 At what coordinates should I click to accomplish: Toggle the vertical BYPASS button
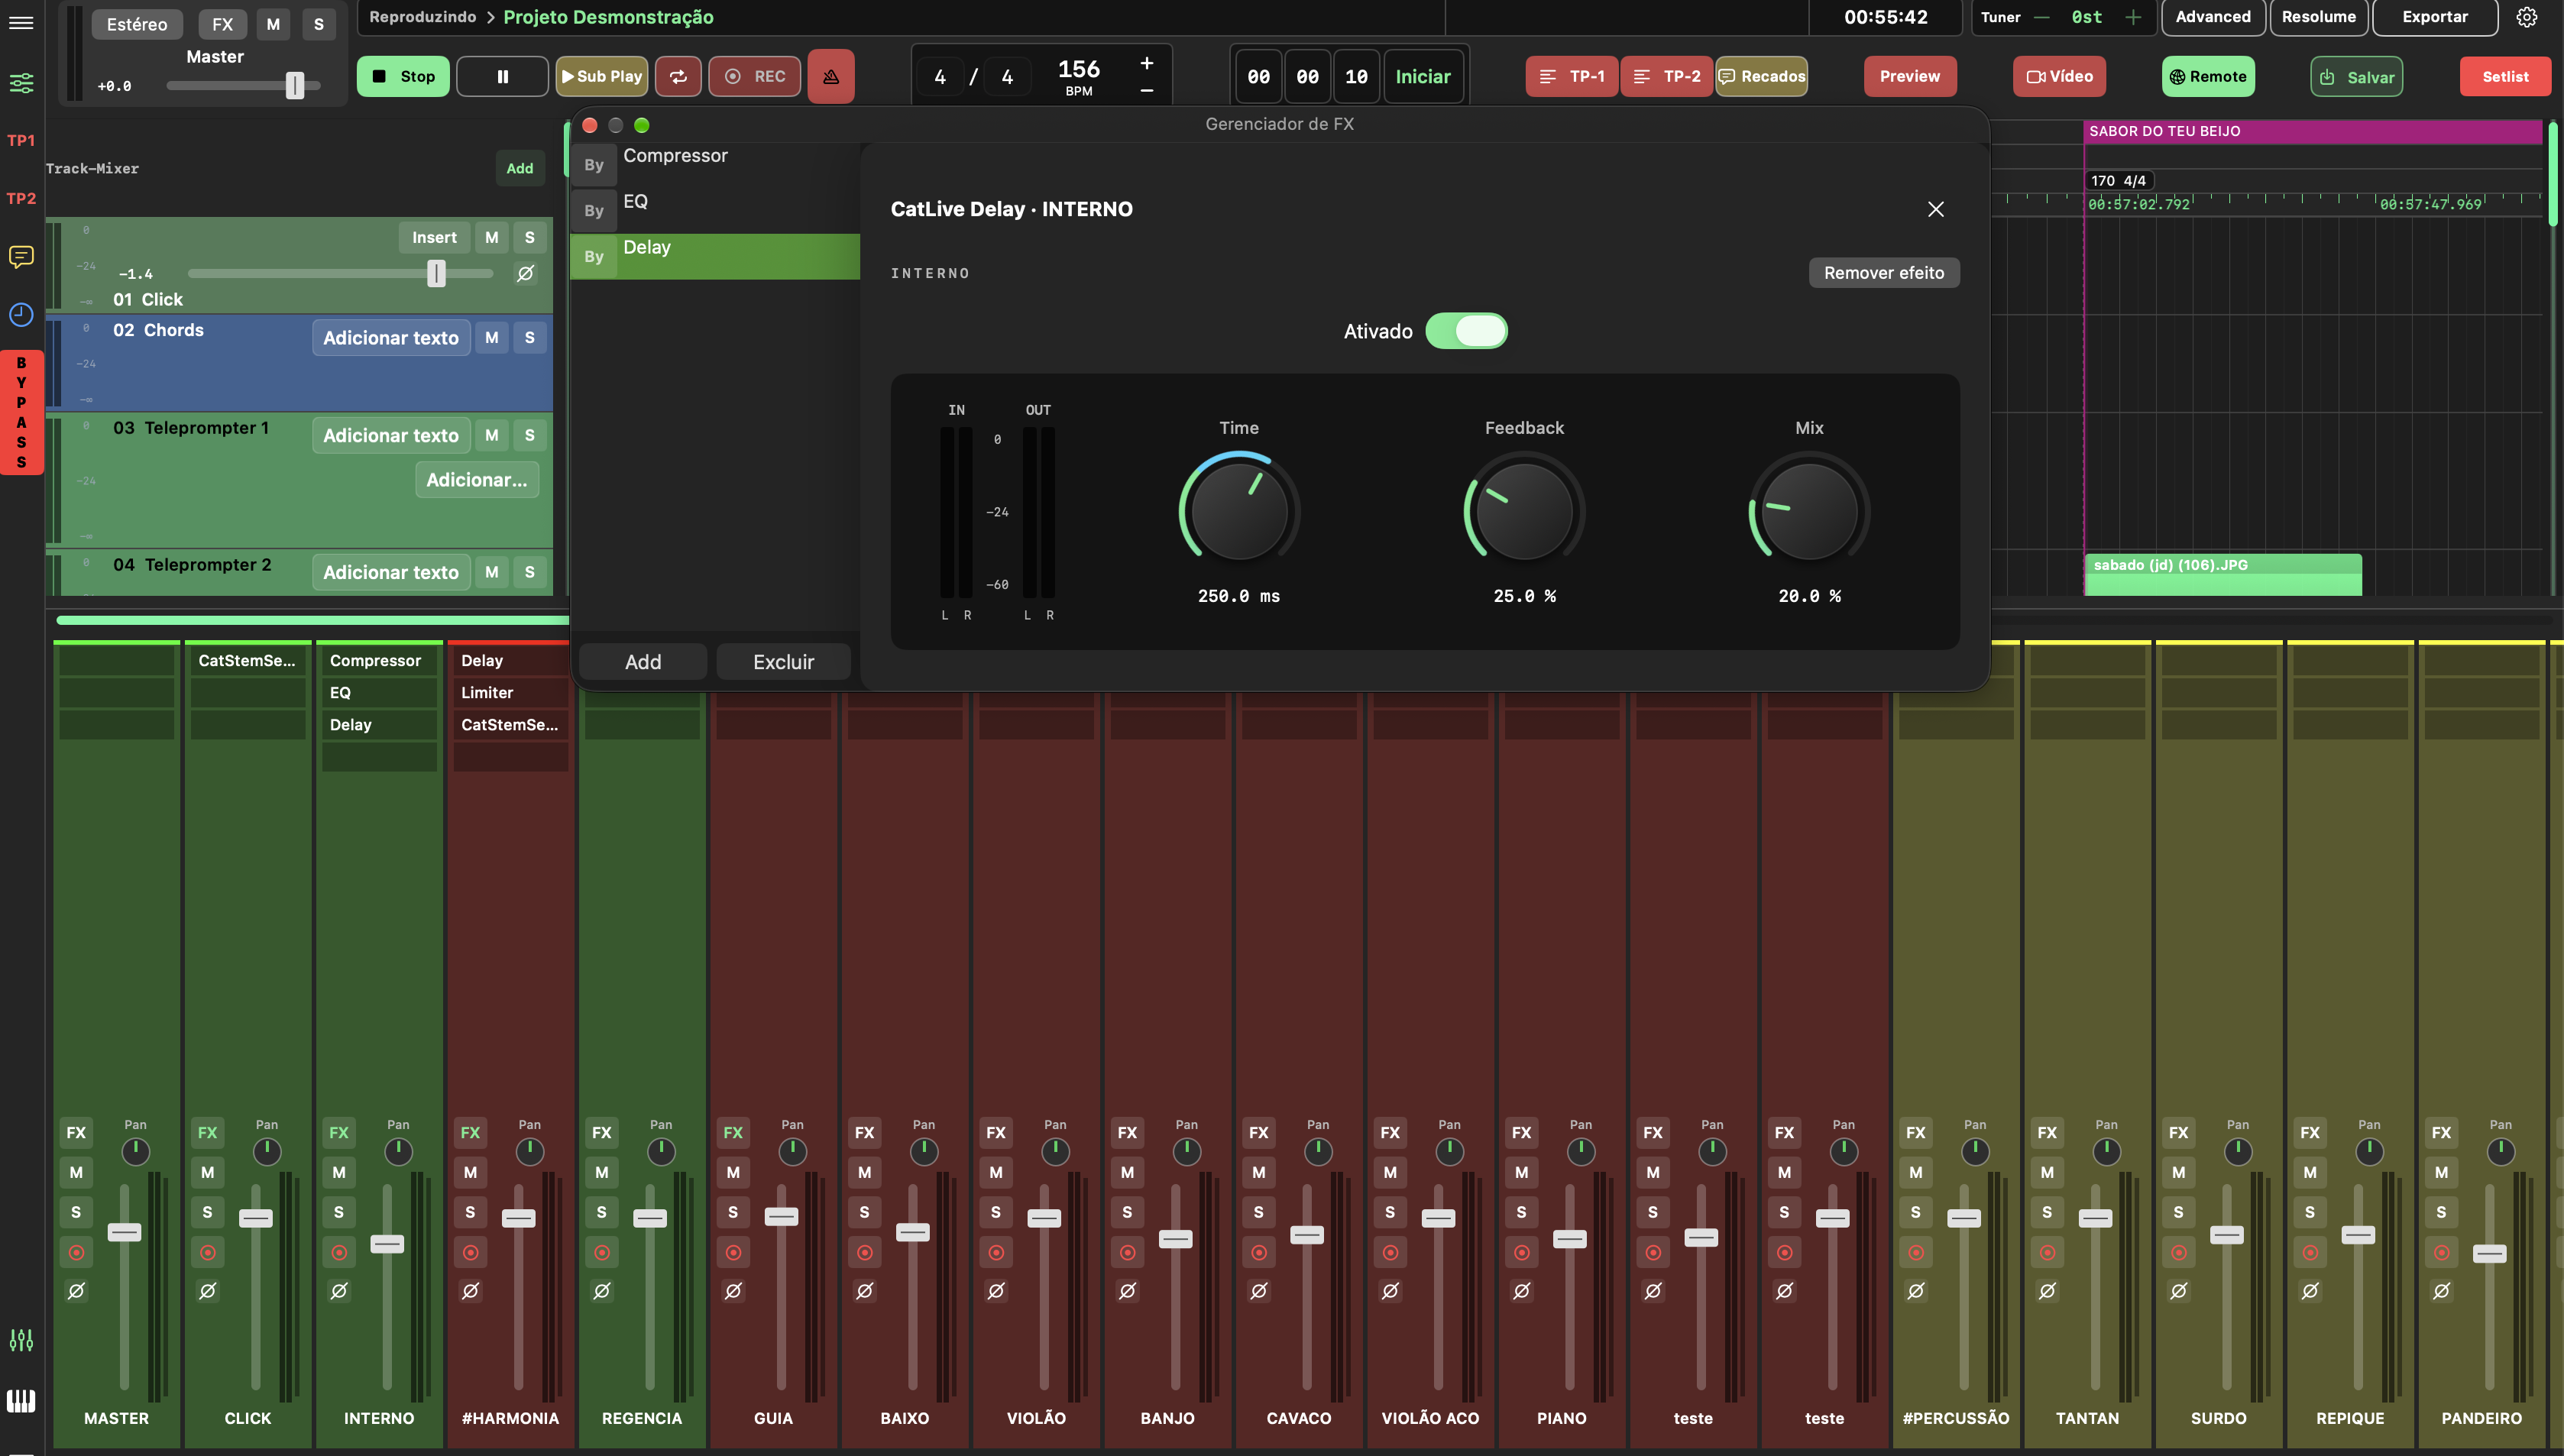(x=21, y=412)
